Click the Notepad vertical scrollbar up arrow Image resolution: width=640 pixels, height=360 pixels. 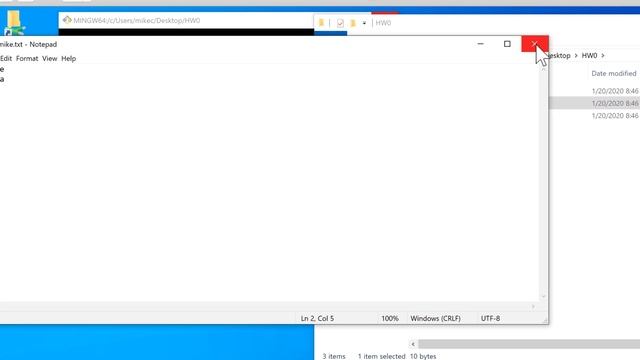[543, 69]
